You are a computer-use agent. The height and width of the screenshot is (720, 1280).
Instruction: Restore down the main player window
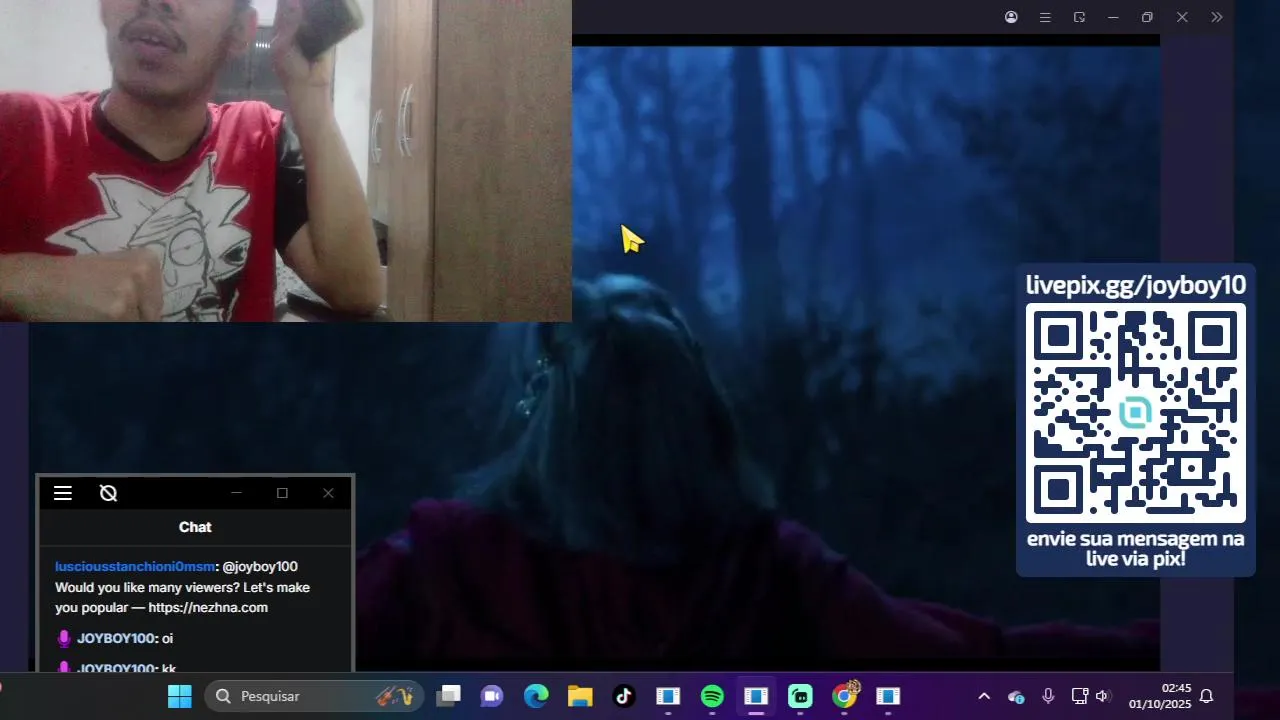pos(1147,17)
